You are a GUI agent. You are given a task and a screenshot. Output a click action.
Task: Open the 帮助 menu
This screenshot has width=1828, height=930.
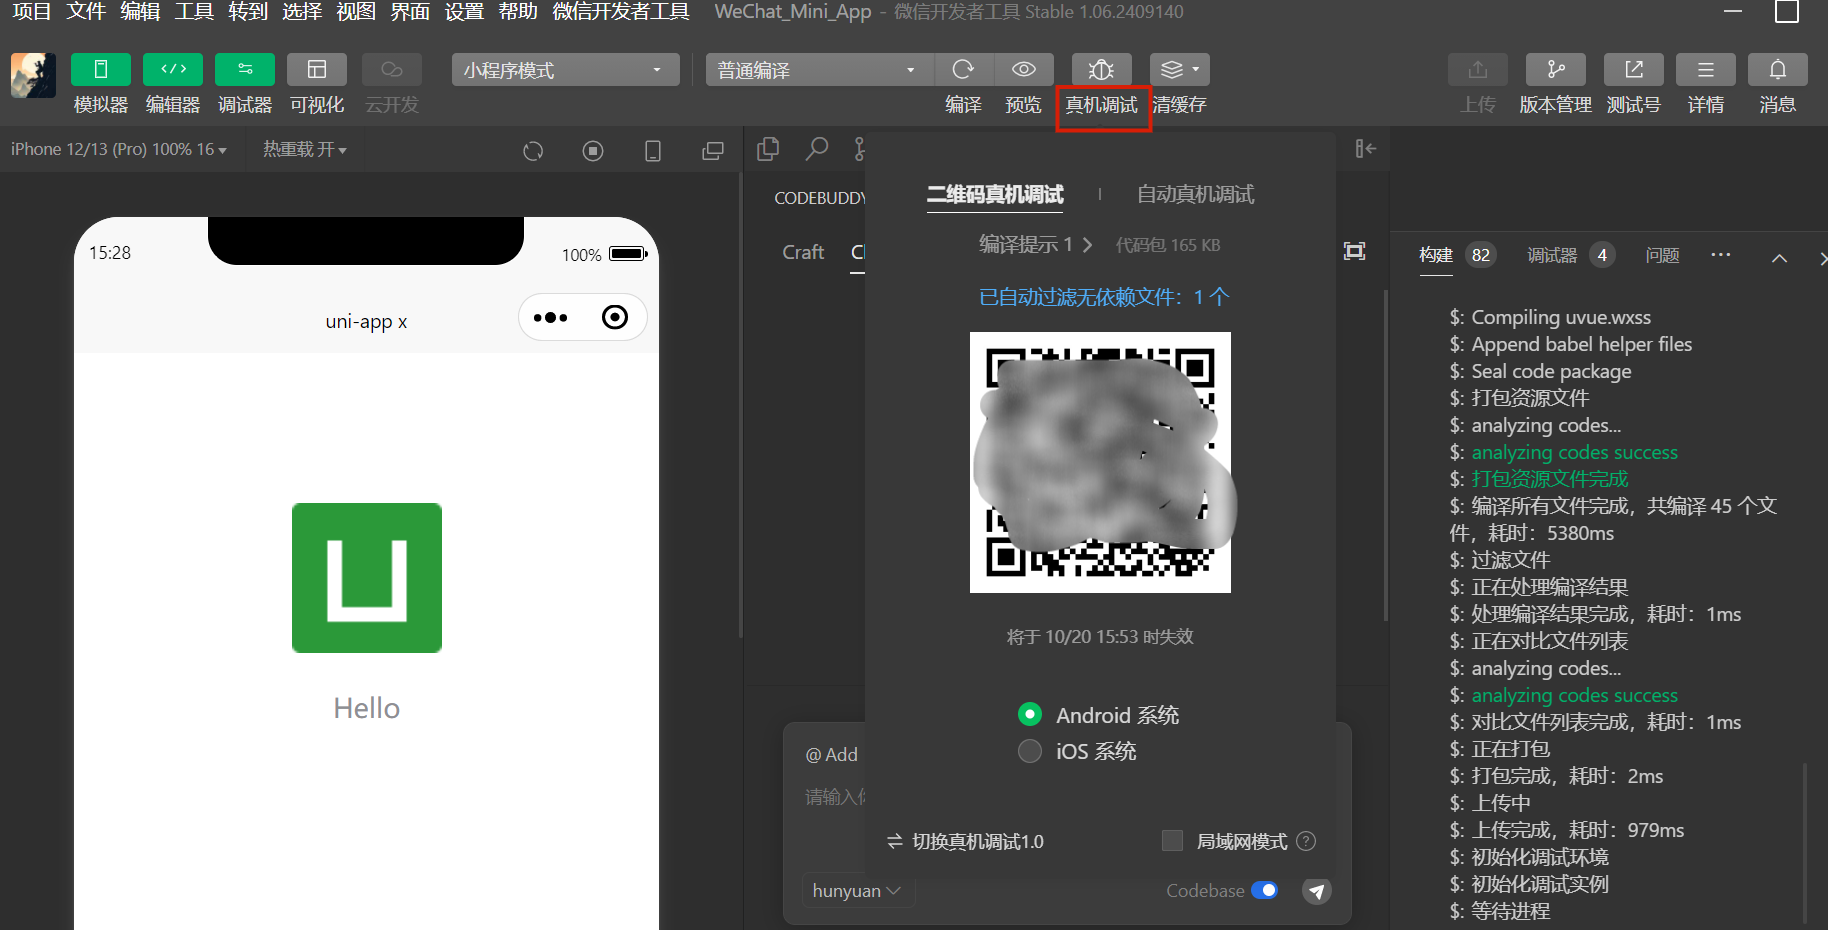click(518, 12)
